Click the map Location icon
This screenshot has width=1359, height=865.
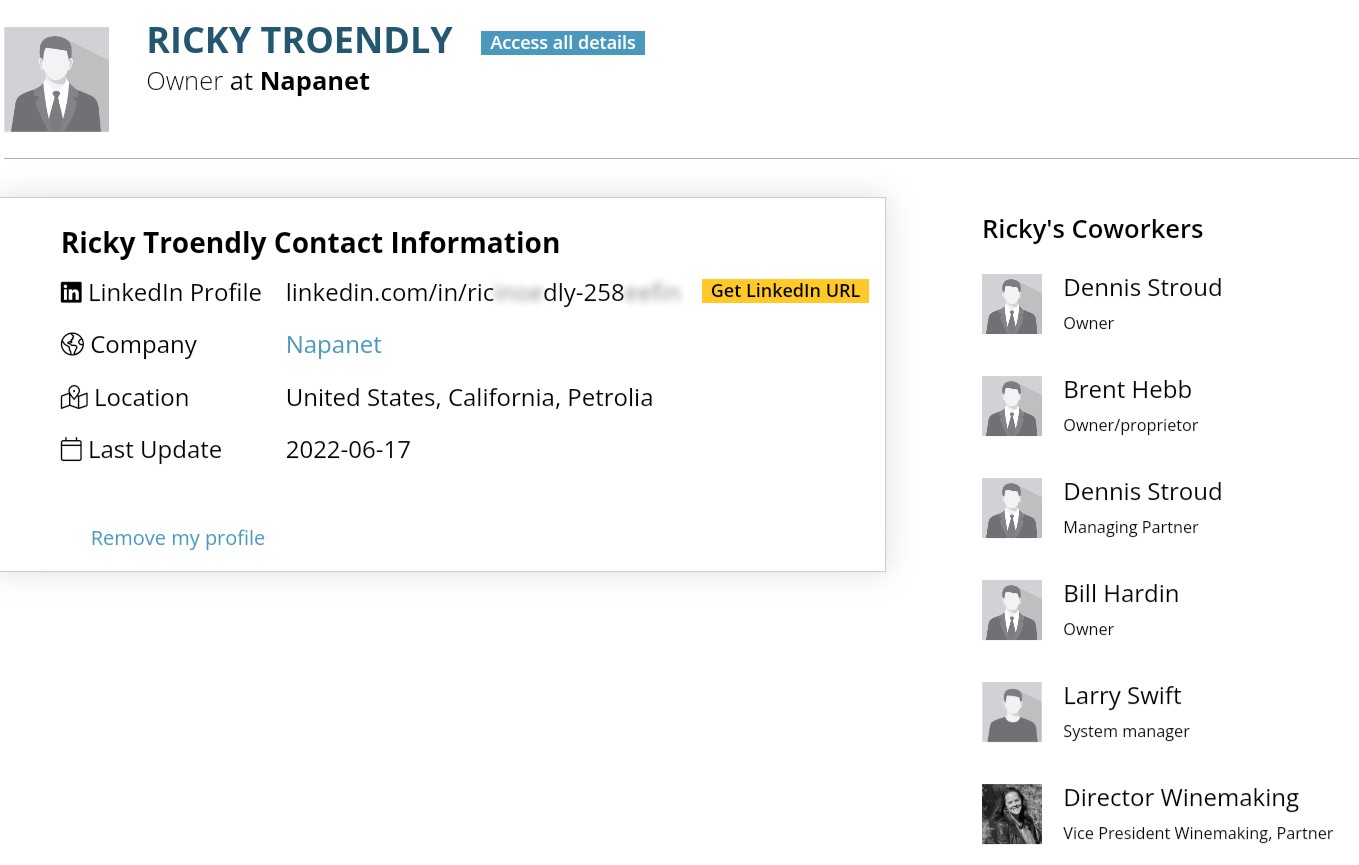[x=74, y=398]
